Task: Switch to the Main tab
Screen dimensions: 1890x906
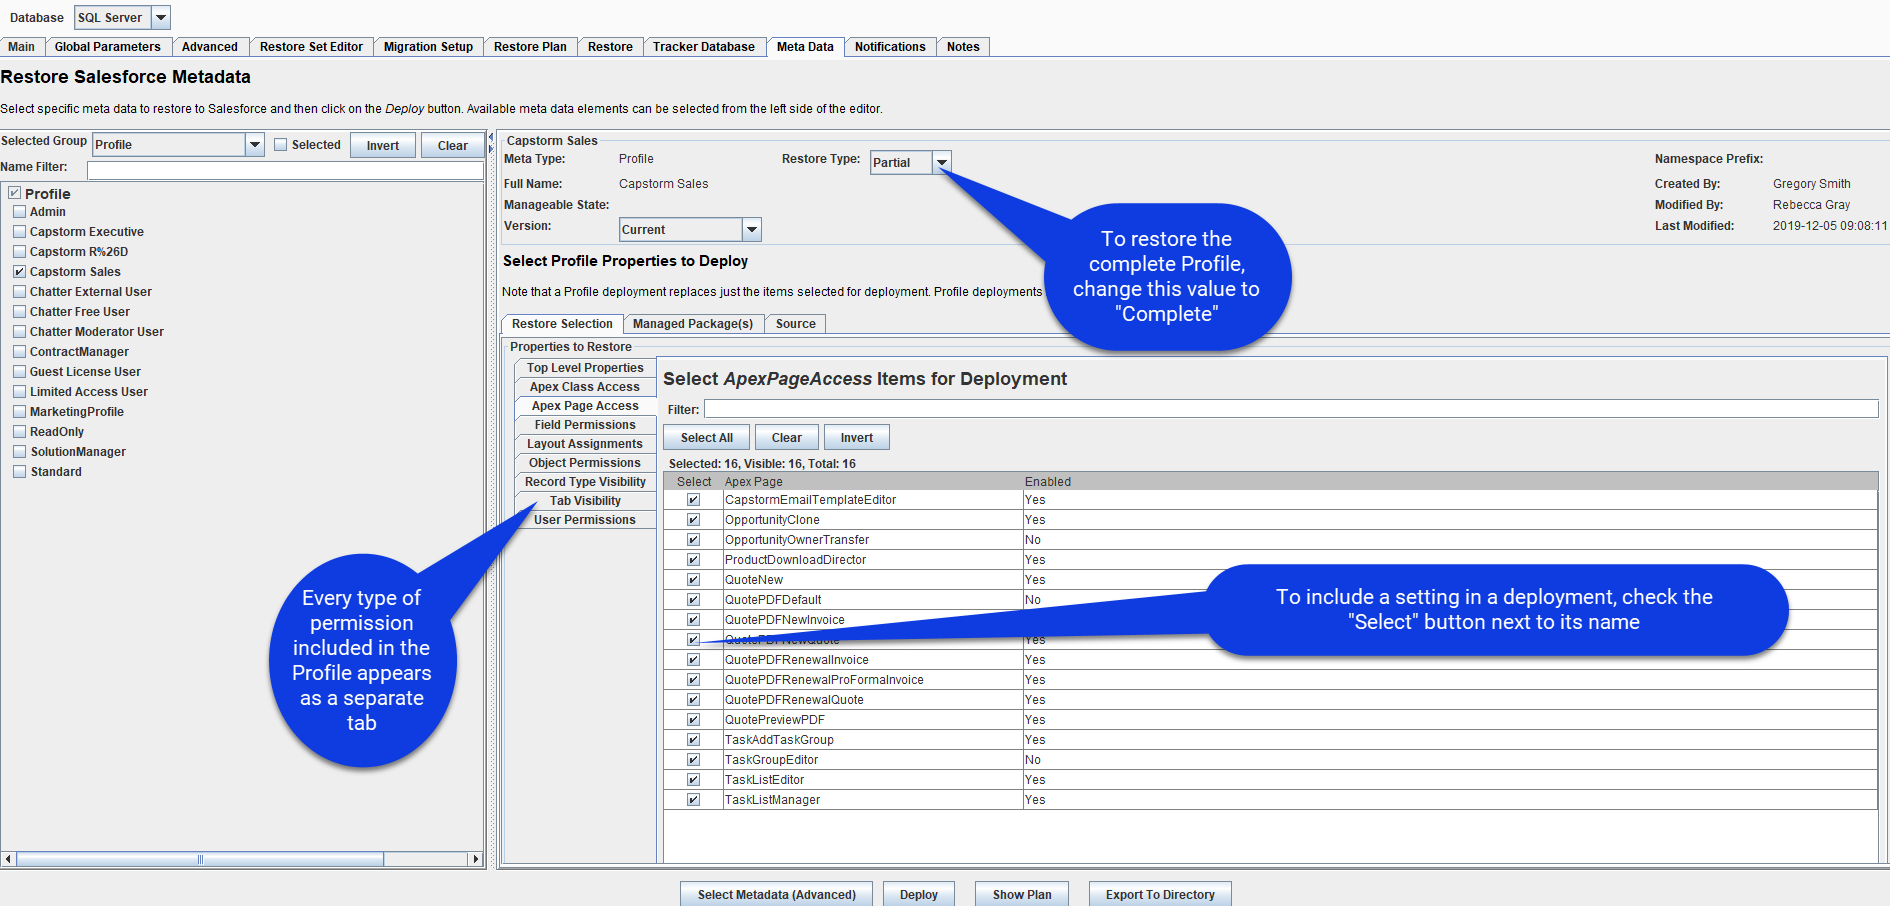Action: [x=22, y=47]
